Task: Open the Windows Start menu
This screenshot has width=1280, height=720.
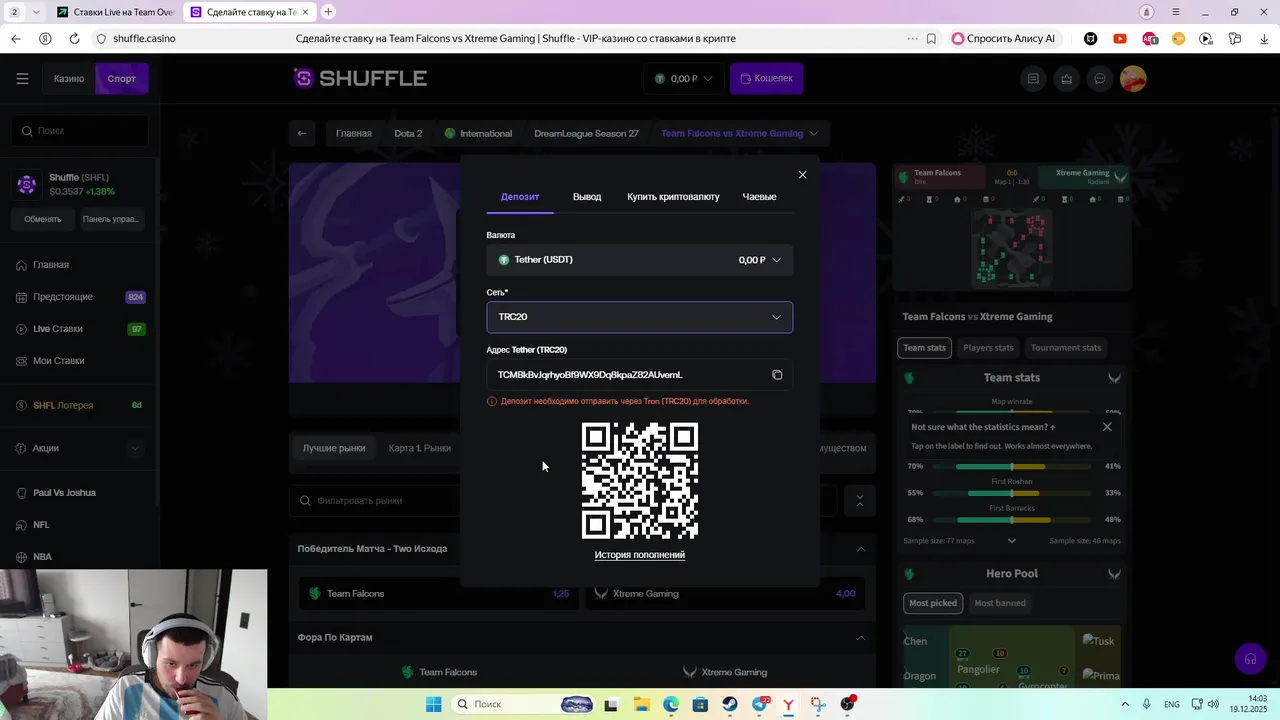Action: coord(434,704)
